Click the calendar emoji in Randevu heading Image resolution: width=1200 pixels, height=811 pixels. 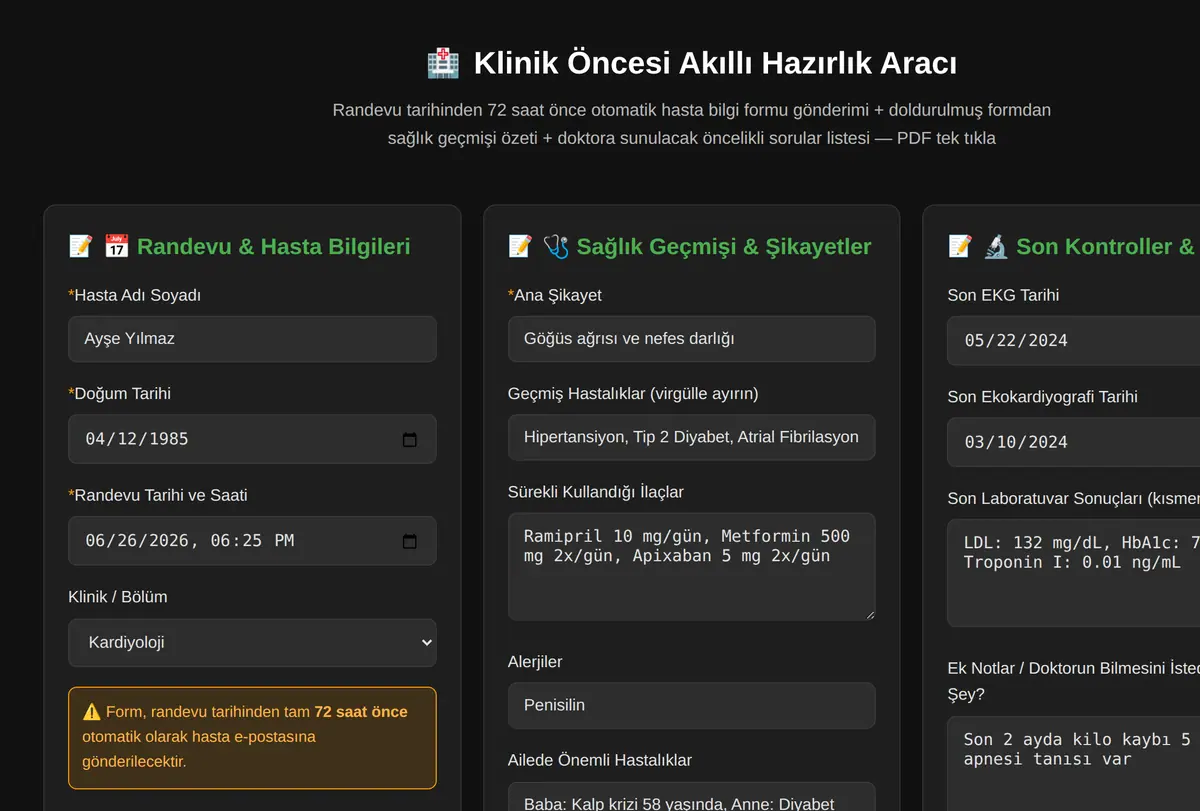tap(116, 246)
